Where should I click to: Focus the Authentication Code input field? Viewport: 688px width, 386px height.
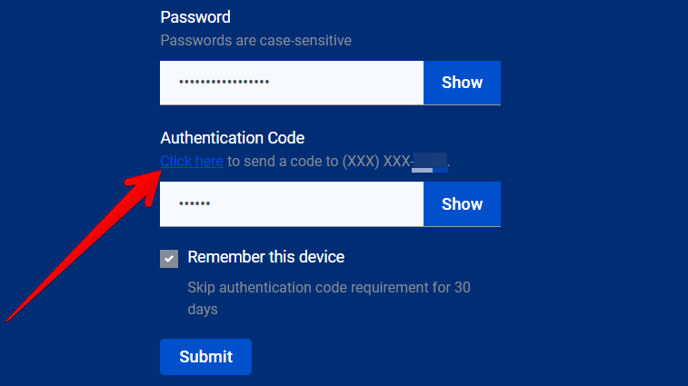[x=292, y=204]
